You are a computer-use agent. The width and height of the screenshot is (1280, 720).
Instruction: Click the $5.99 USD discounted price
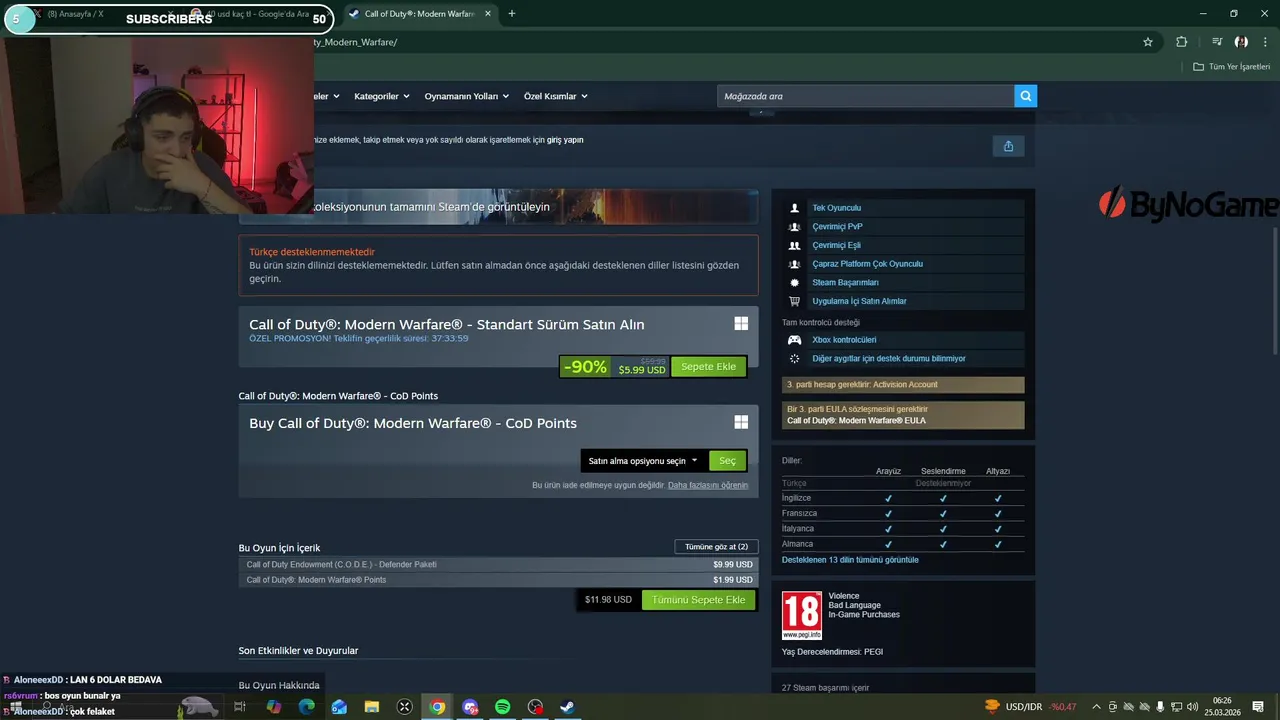click(641, 371)
